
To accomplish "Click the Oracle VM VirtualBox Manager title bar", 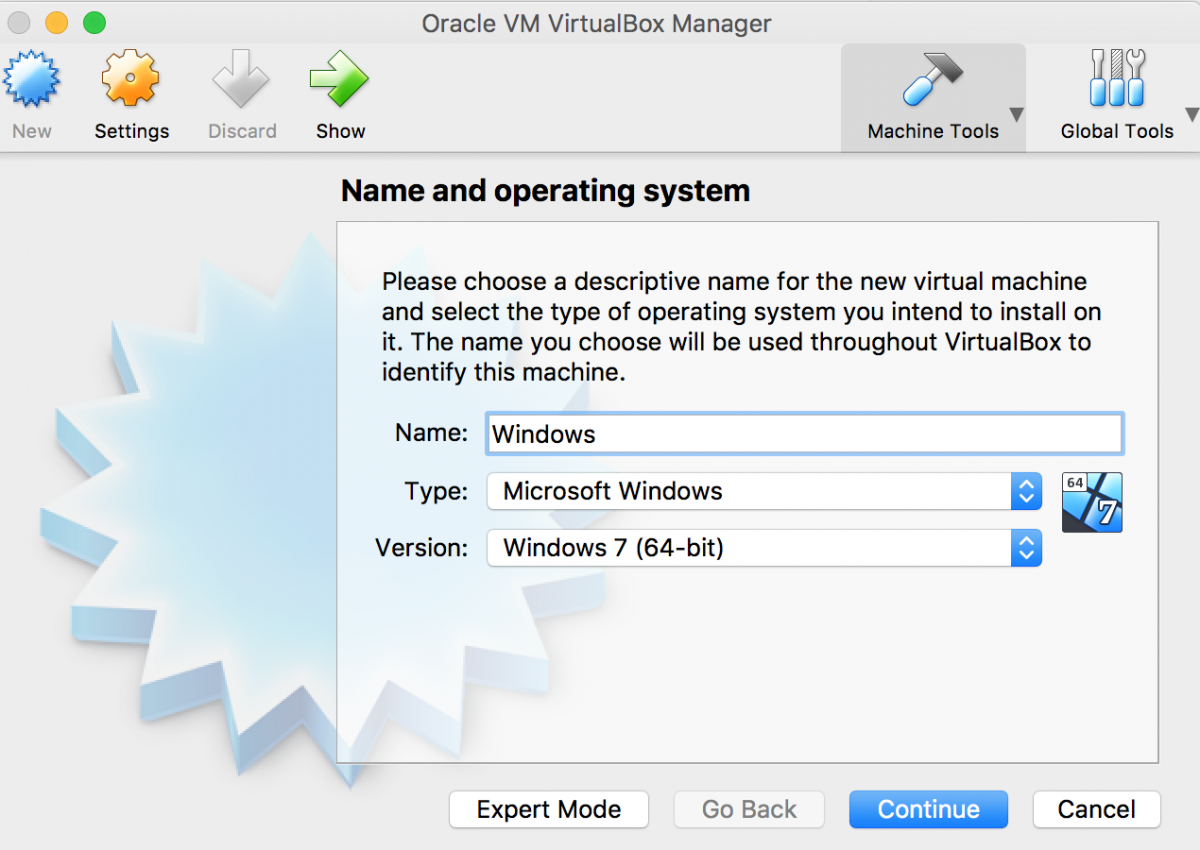I will click(596, 22).
